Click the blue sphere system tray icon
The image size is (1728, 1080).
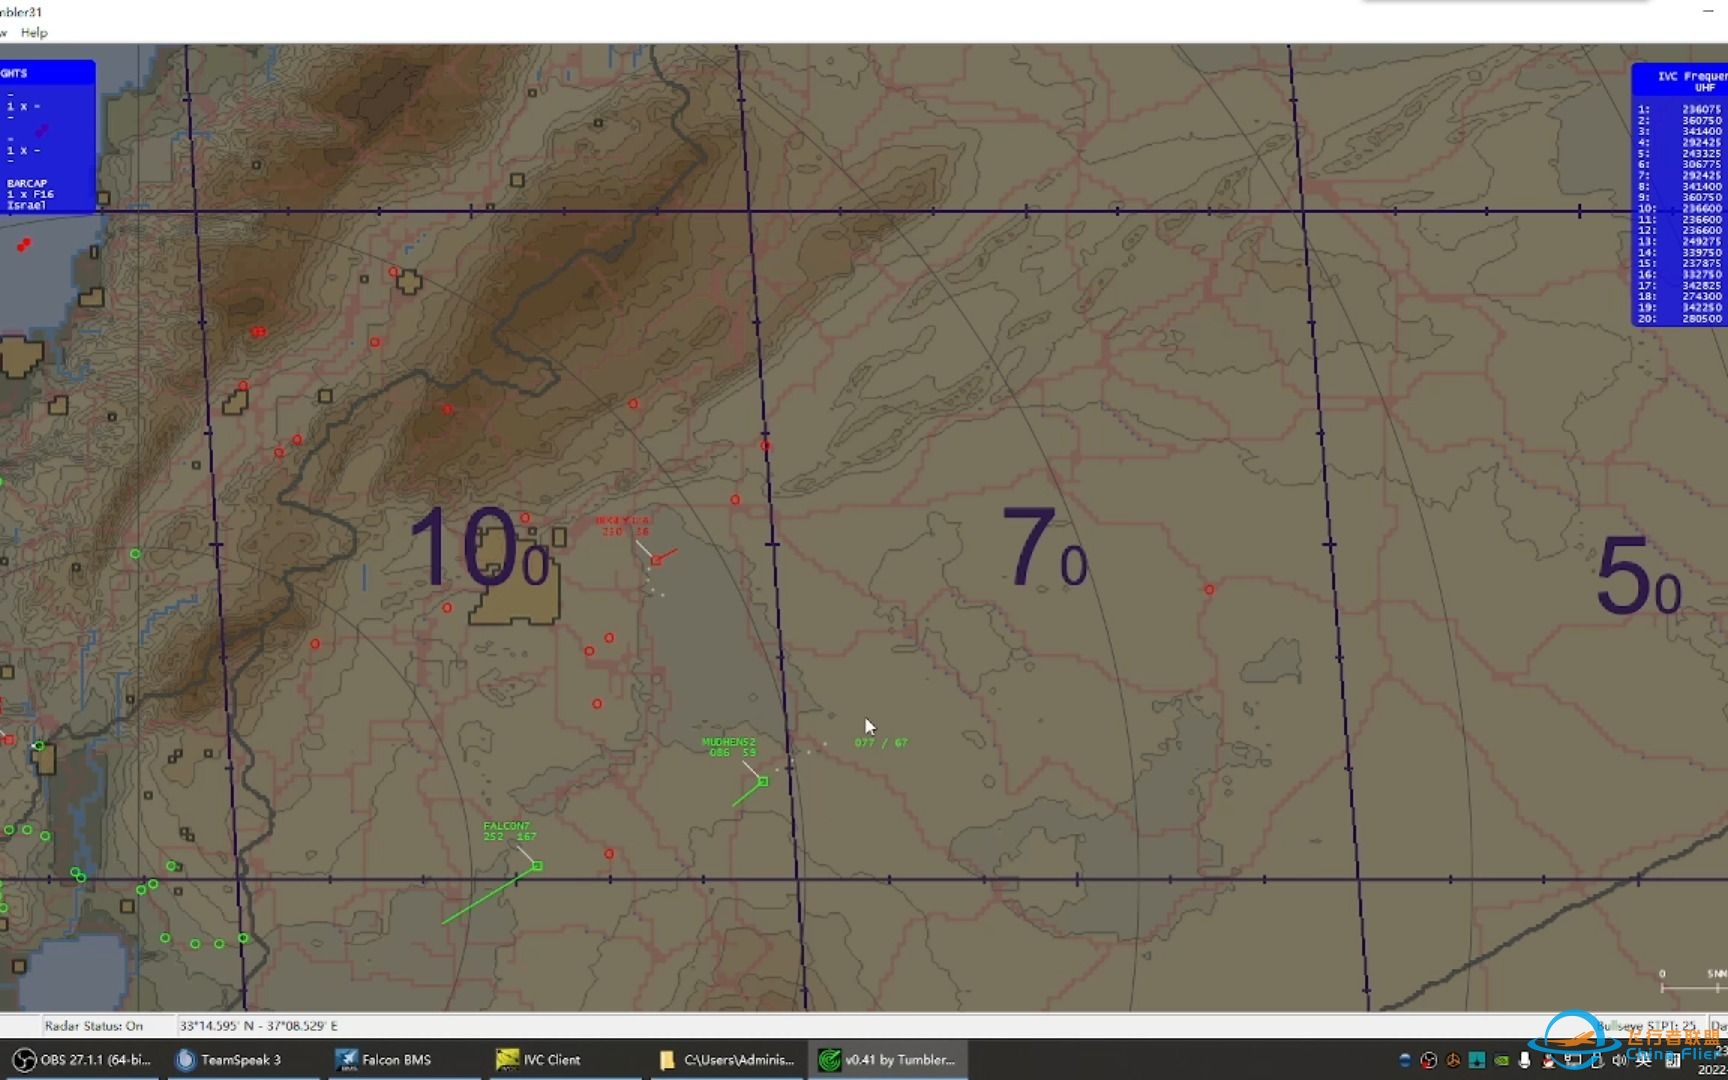[x=1405, y=1060]
